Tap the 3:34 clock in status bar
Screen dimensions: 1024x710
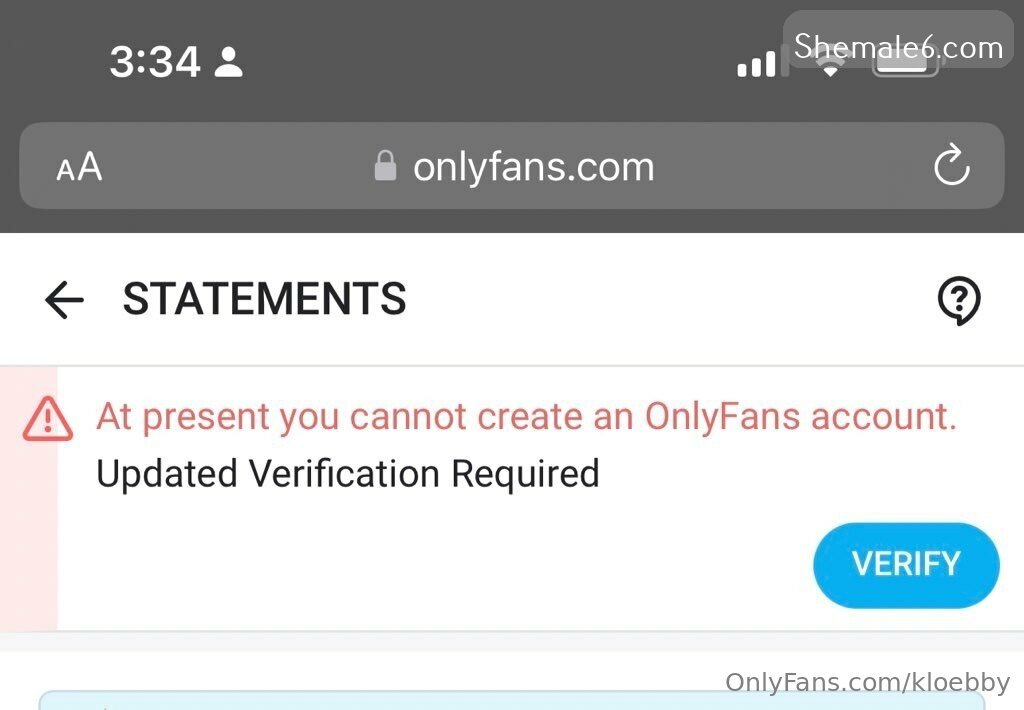tap(154, 63)
